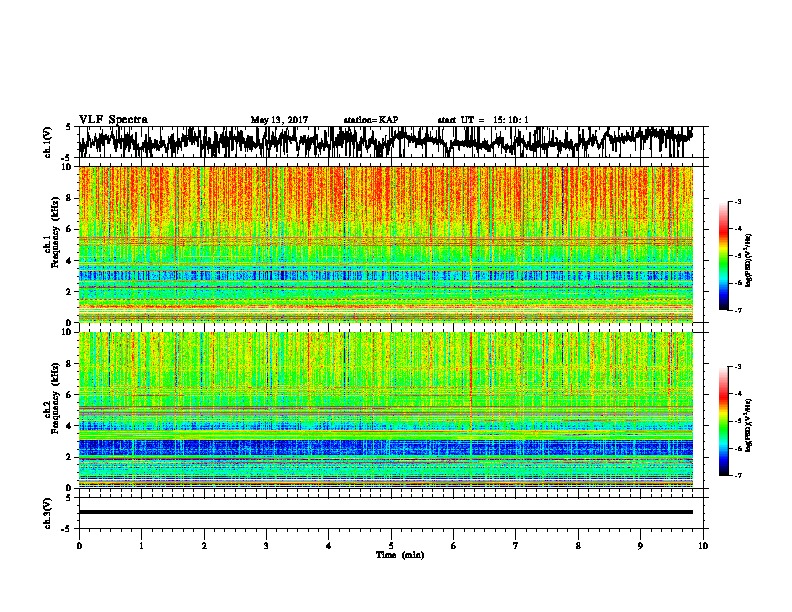The image size is (792, 612).
Task: Click the "ch.3(V)" axis label
Action: 47,513
